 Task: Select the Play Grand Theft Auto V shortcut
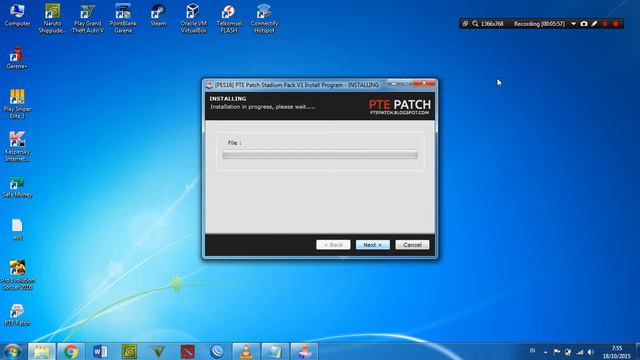[87, 18]
